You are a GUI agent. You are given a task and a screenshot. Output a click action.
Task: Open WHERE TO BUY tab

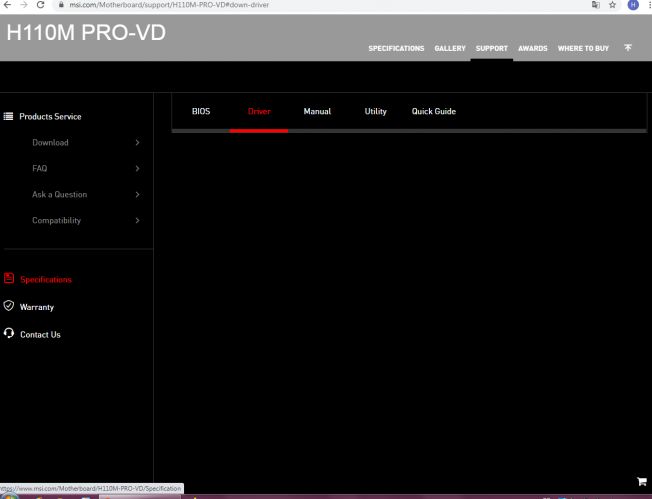click(583, 48)
